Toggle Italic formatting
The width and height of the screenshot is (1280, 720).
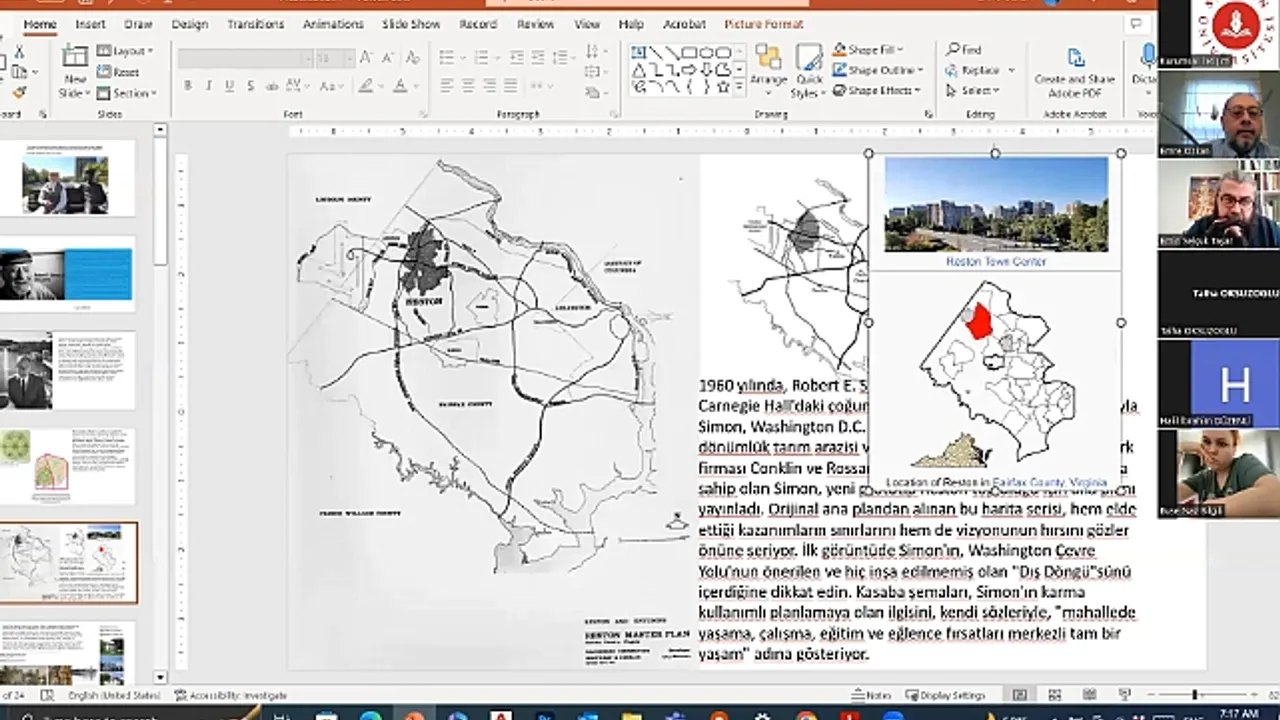[208, 87]
